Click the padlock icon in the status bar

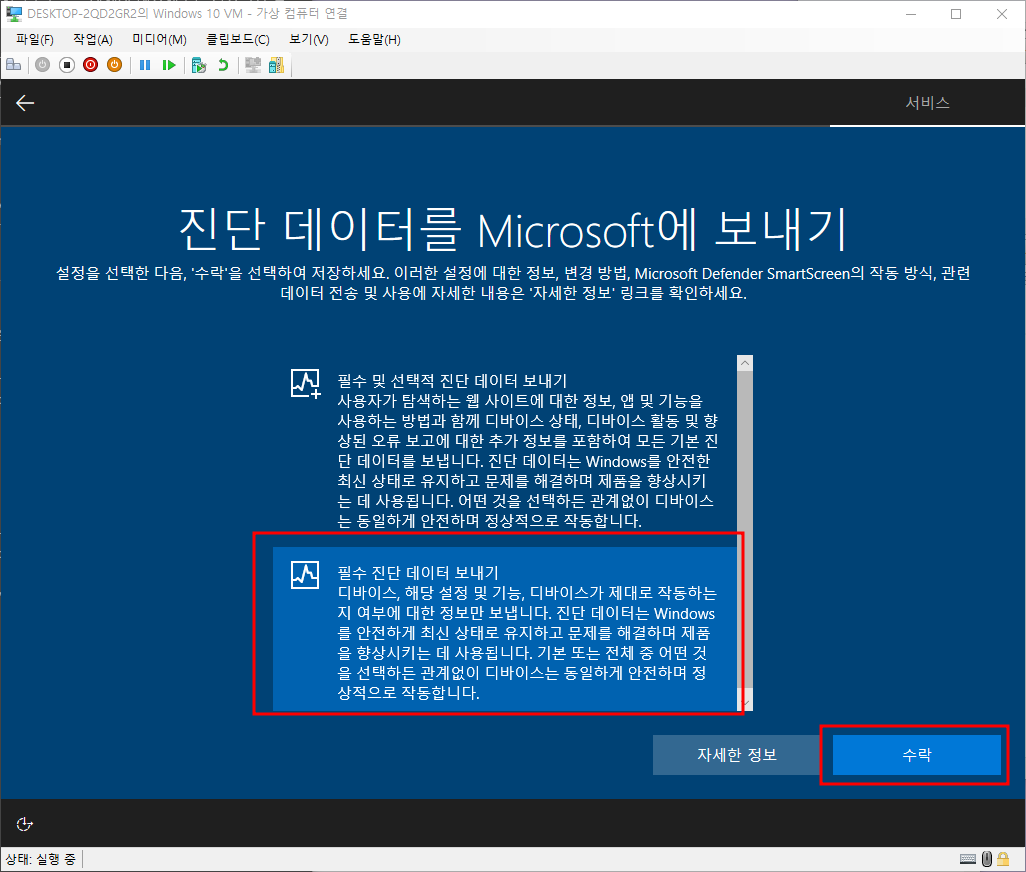pos(1002,858)
